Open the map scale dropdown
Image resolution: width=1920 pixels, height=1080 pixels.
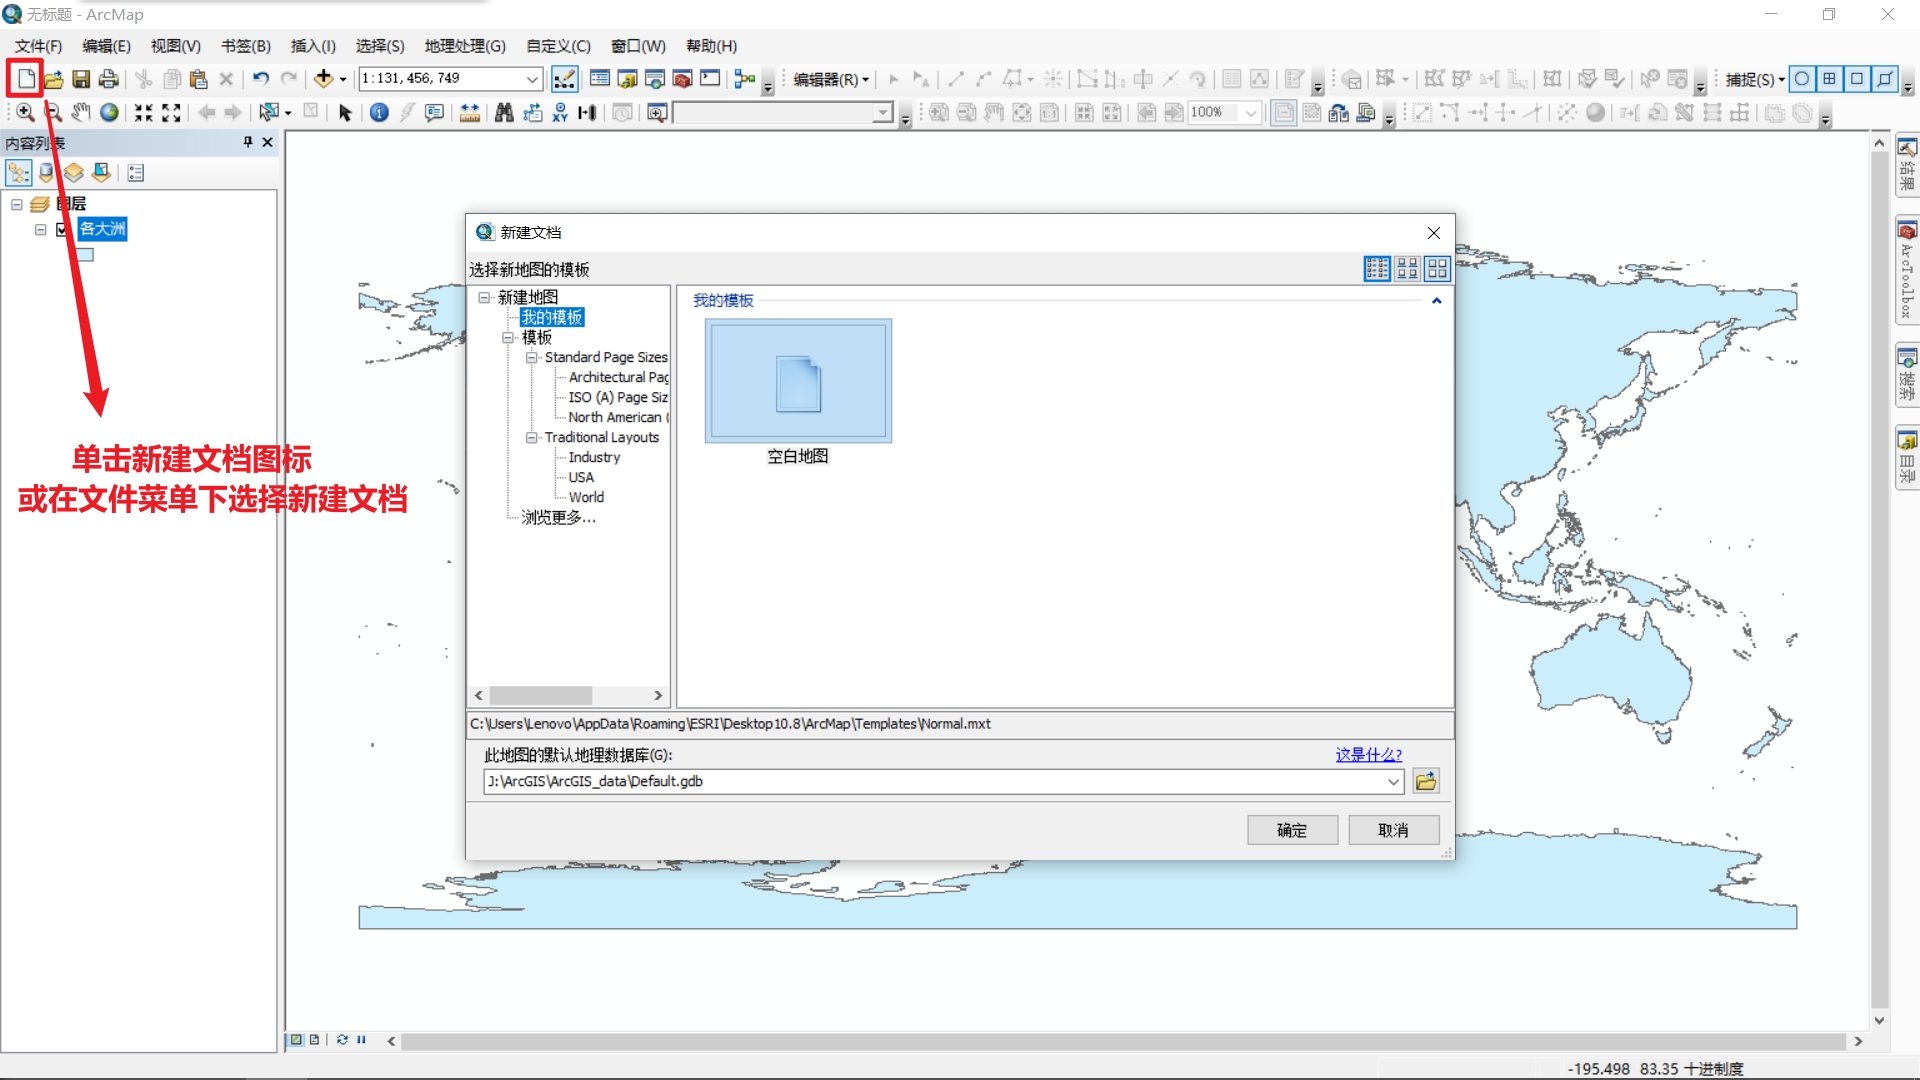[x=532, y=79]
